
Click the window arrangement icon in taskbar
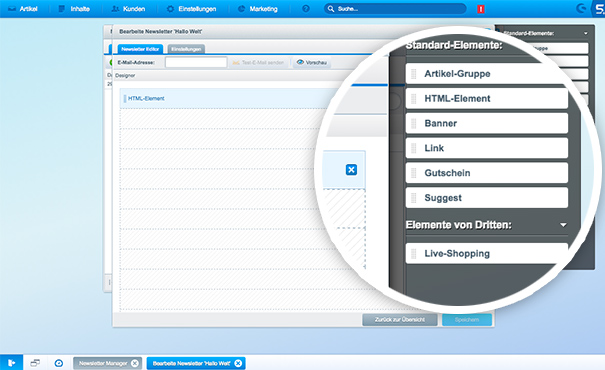pyautogui.click(x=35, y=363)
